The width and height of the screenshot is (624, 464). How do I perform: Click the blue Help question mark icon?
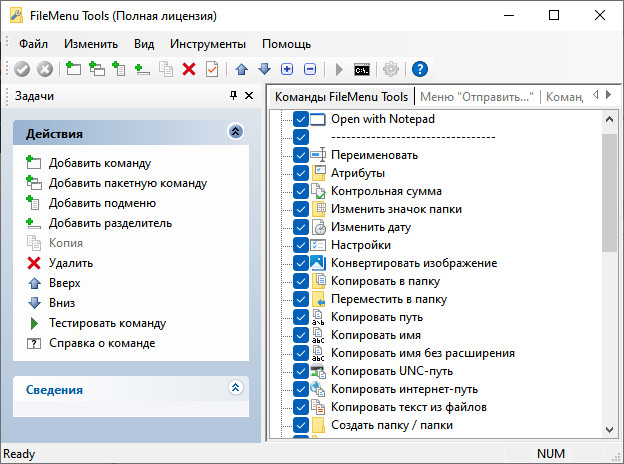[x=420, y=69]
